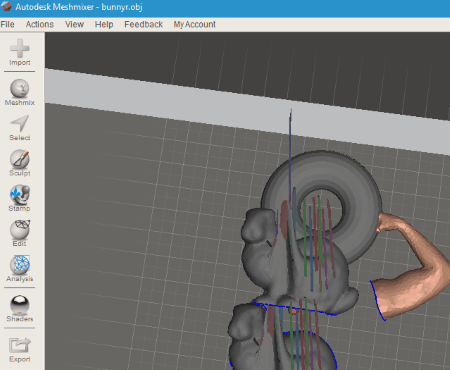Open the Meshmix tool

(x=20, y=89)
